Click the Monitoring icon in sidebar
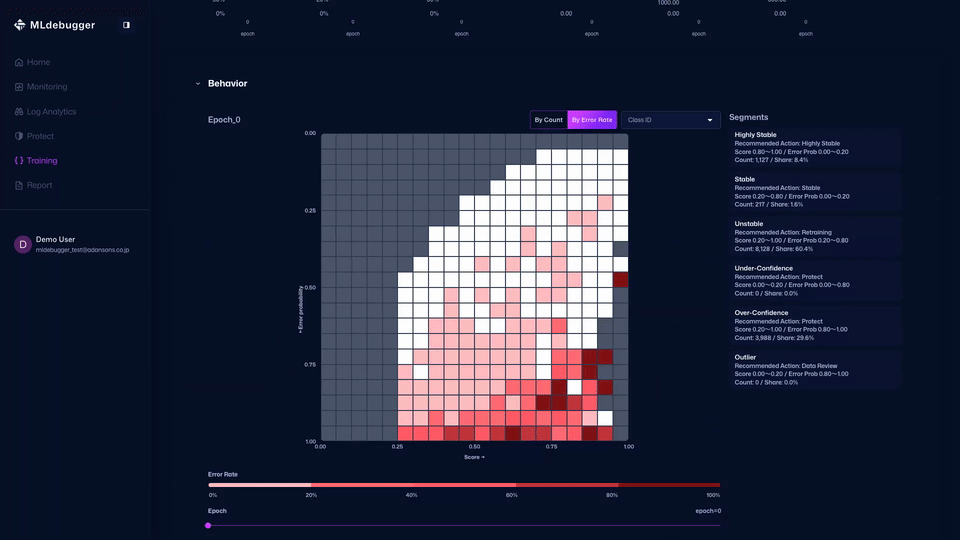 point(19,87)
